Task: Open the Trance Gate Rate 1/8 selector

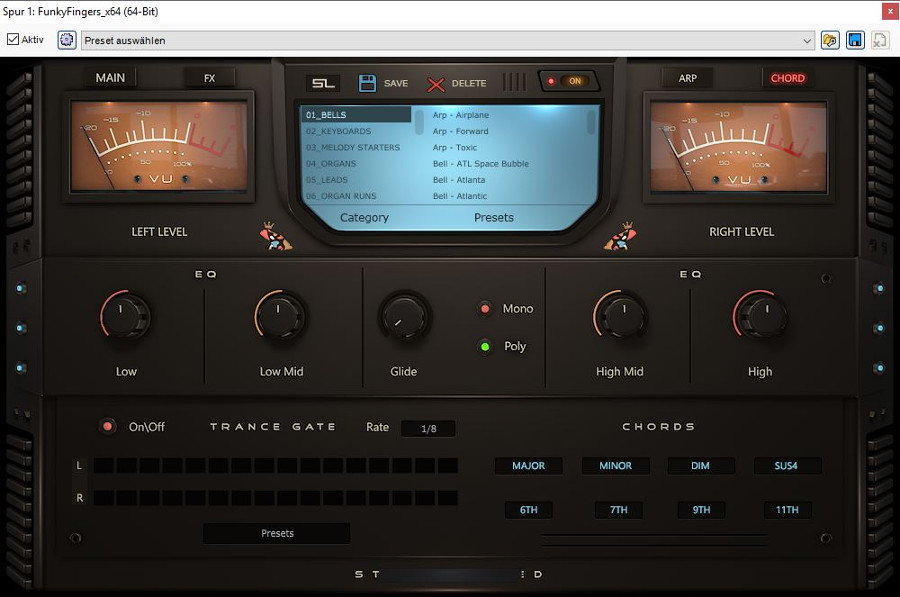Action: point(428,428)
